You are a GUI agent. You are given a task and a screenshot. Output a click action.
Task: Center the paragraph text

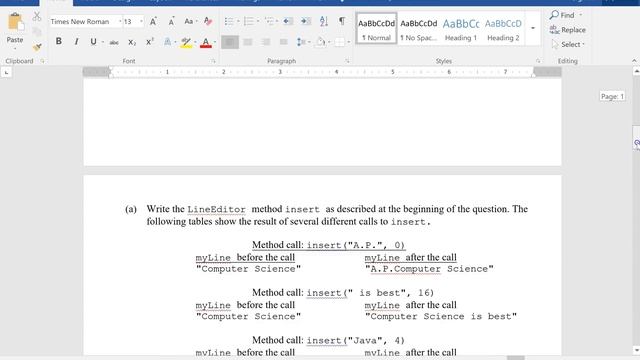click(x=248, y=42)
